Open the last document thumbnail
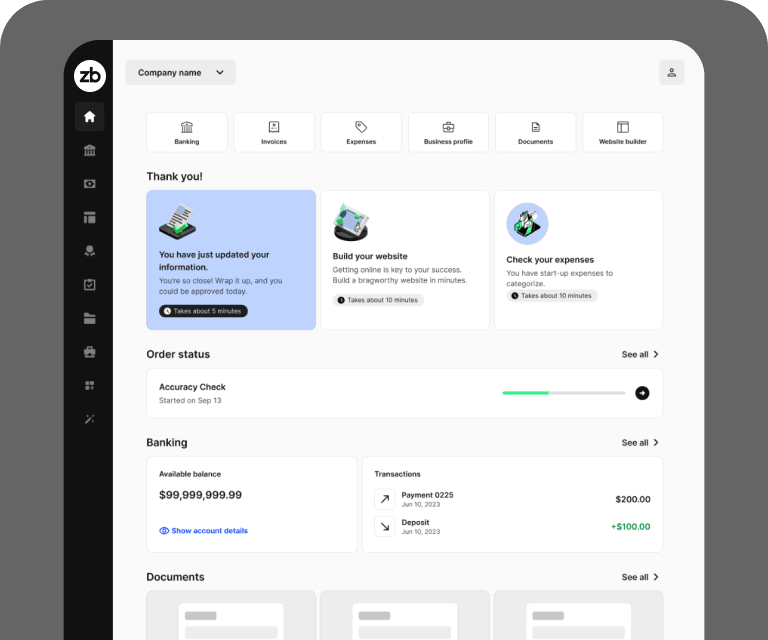 click(578, 615)
